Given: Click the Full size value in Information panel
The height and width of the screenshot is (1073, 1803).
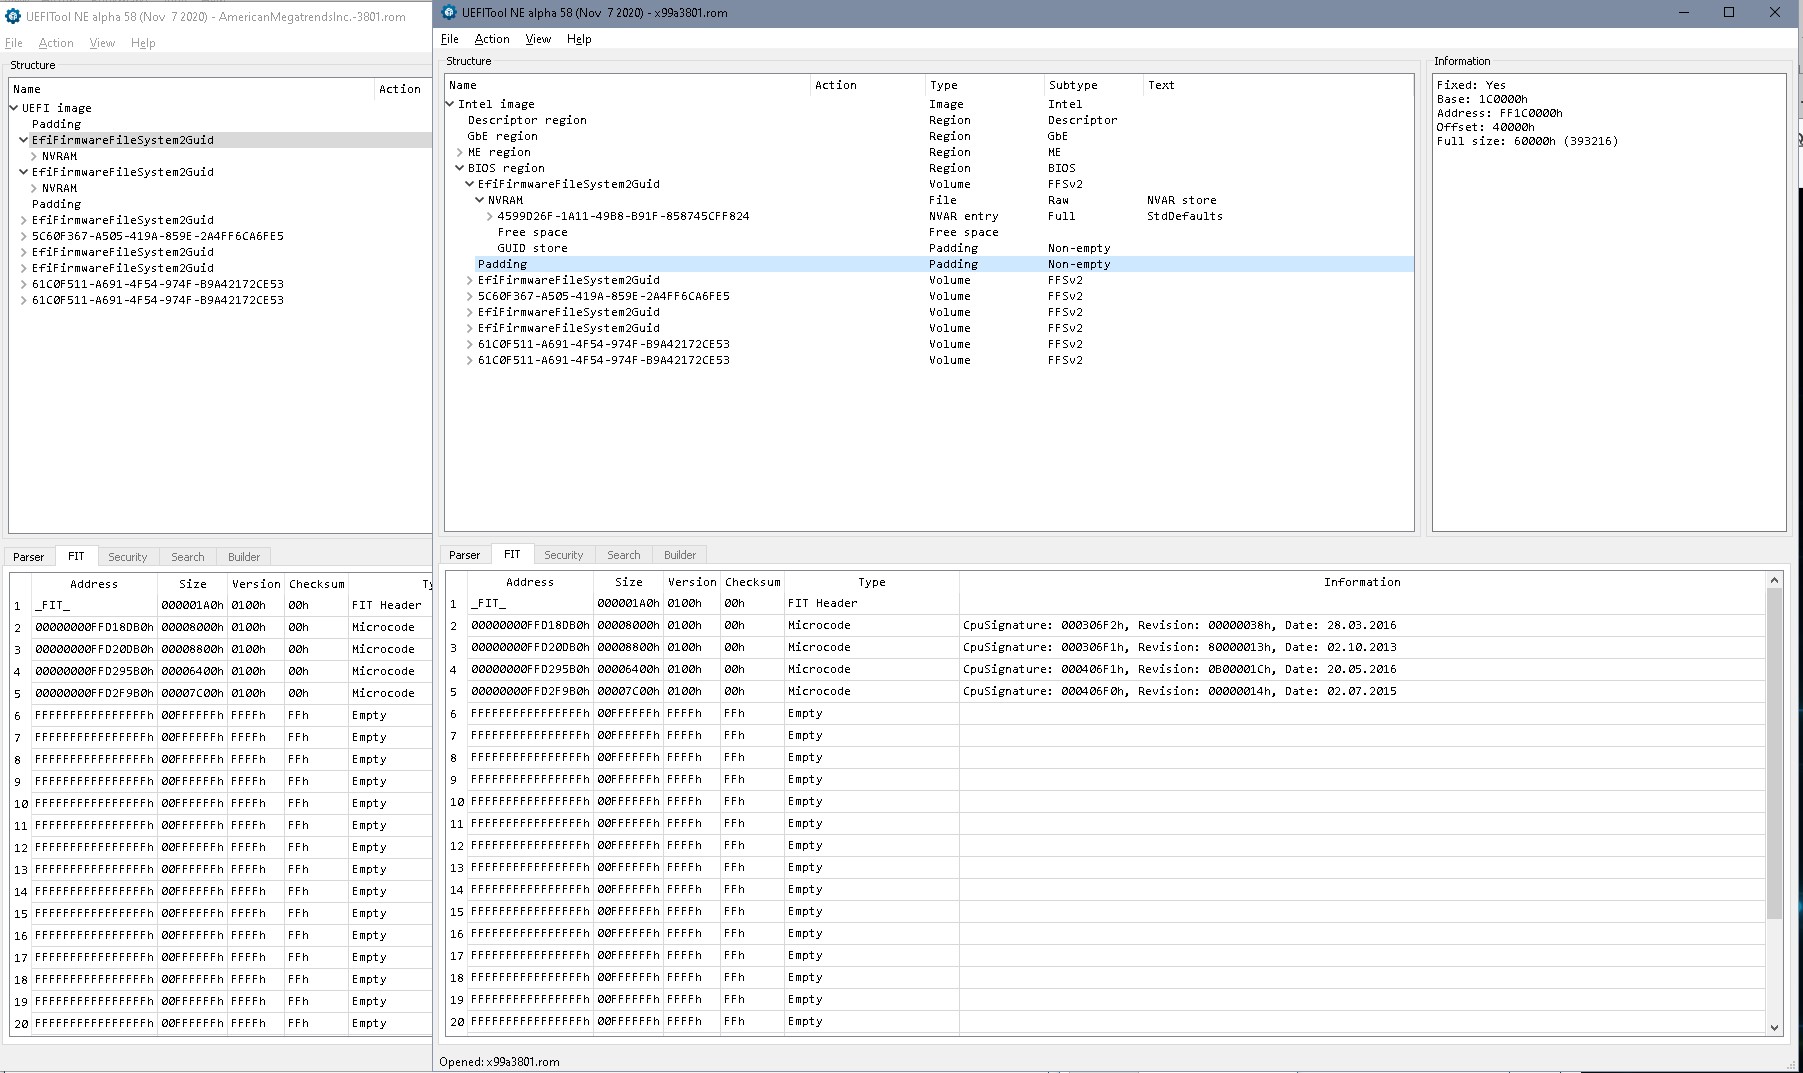Looking at the screenshot, I should pos(1569,141).
